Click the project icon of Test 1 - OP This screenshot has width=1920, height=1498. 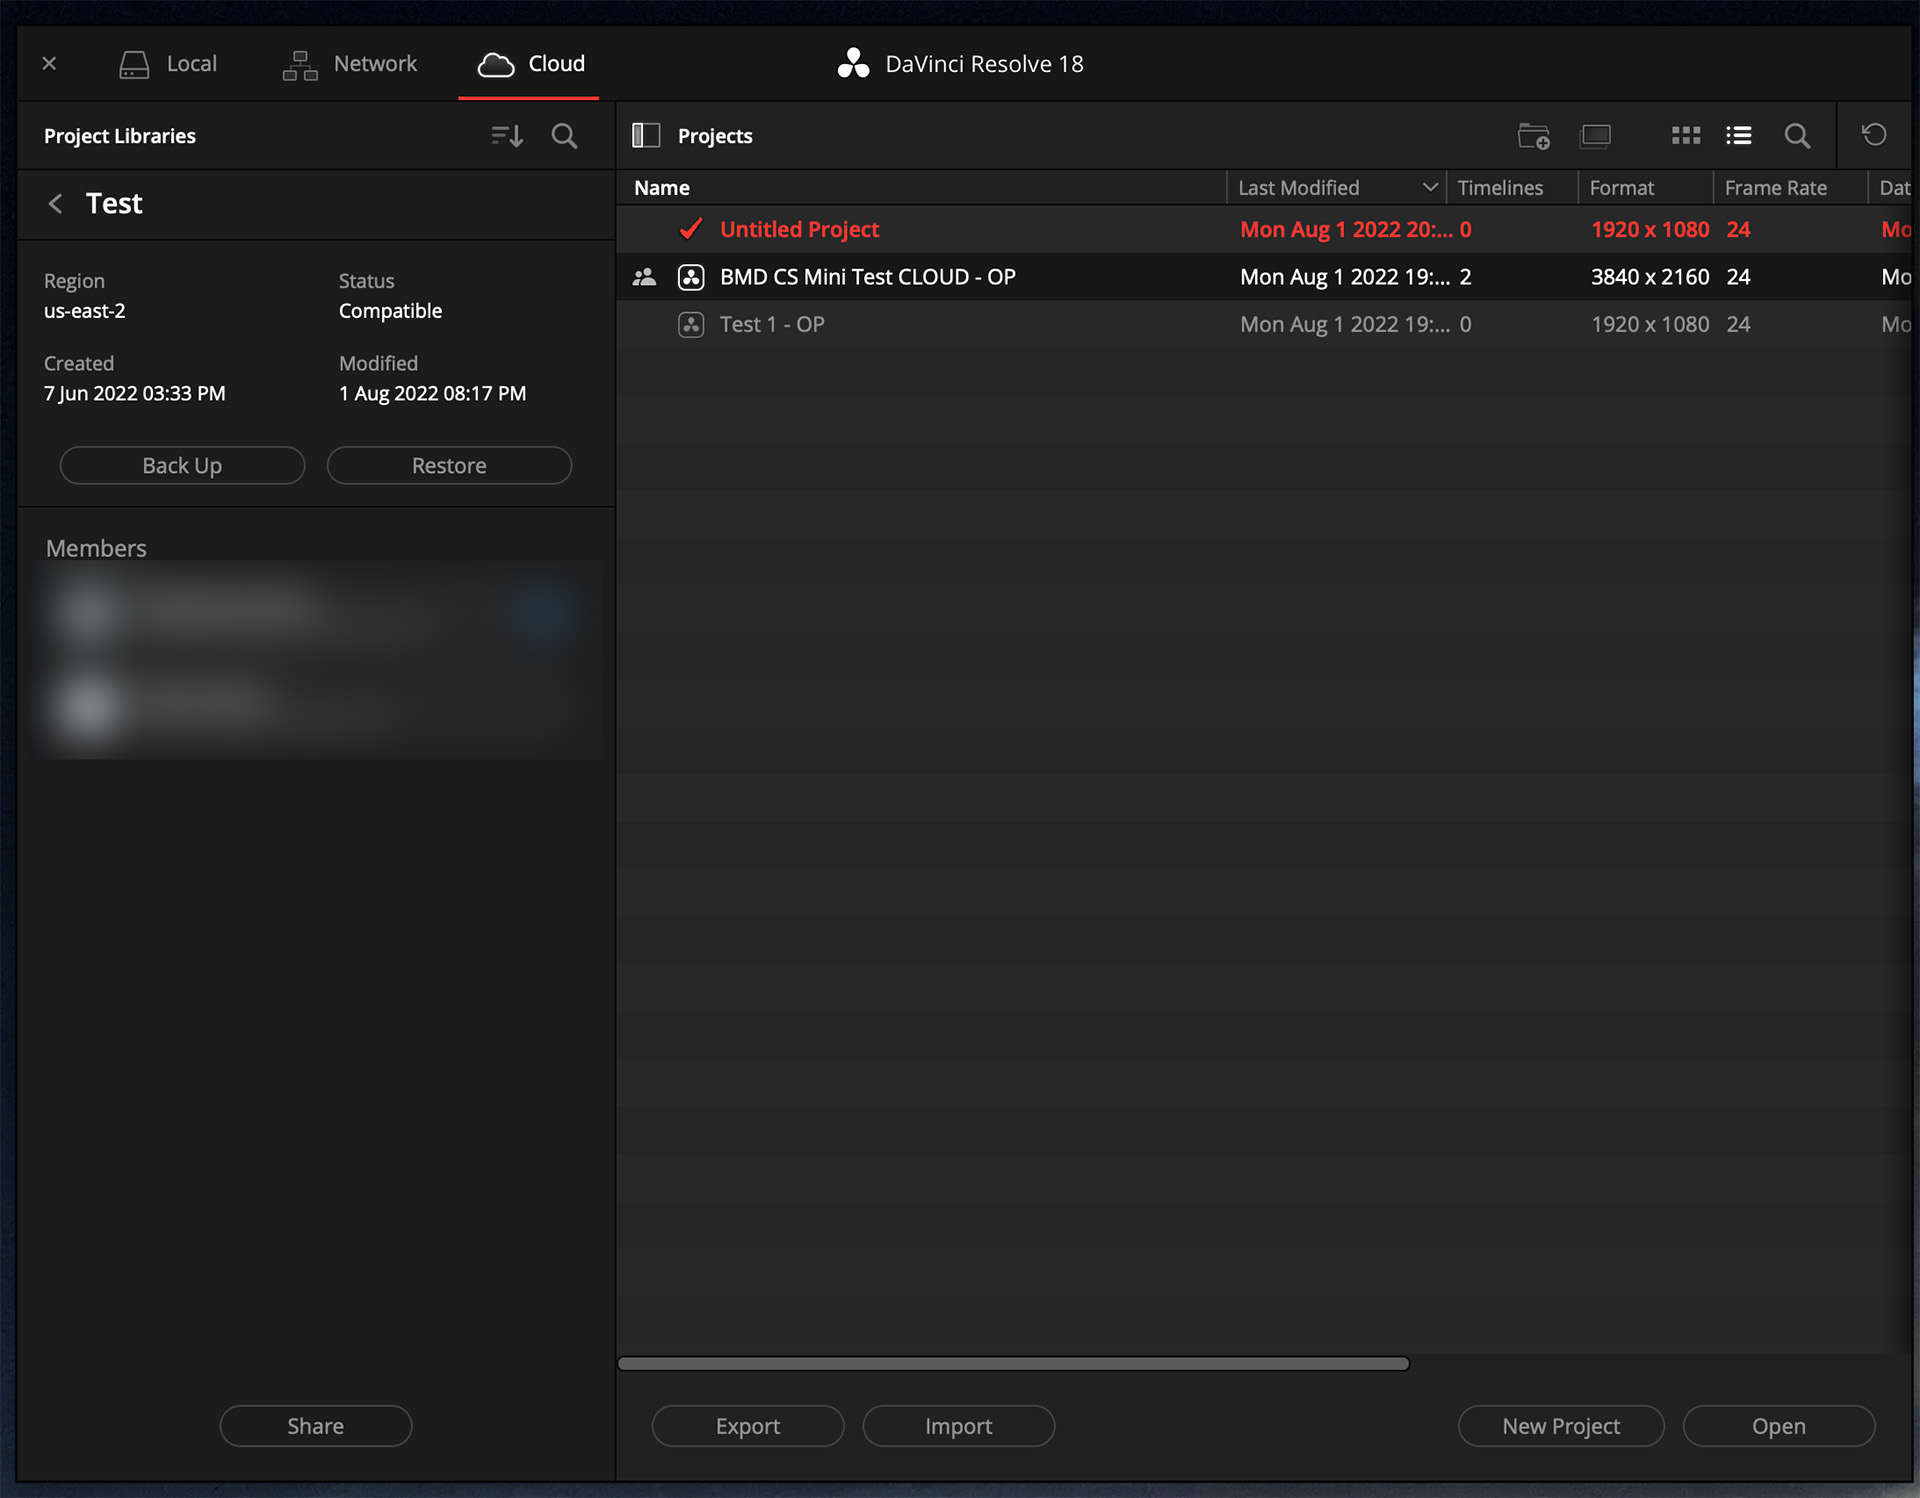click(691, 324)
